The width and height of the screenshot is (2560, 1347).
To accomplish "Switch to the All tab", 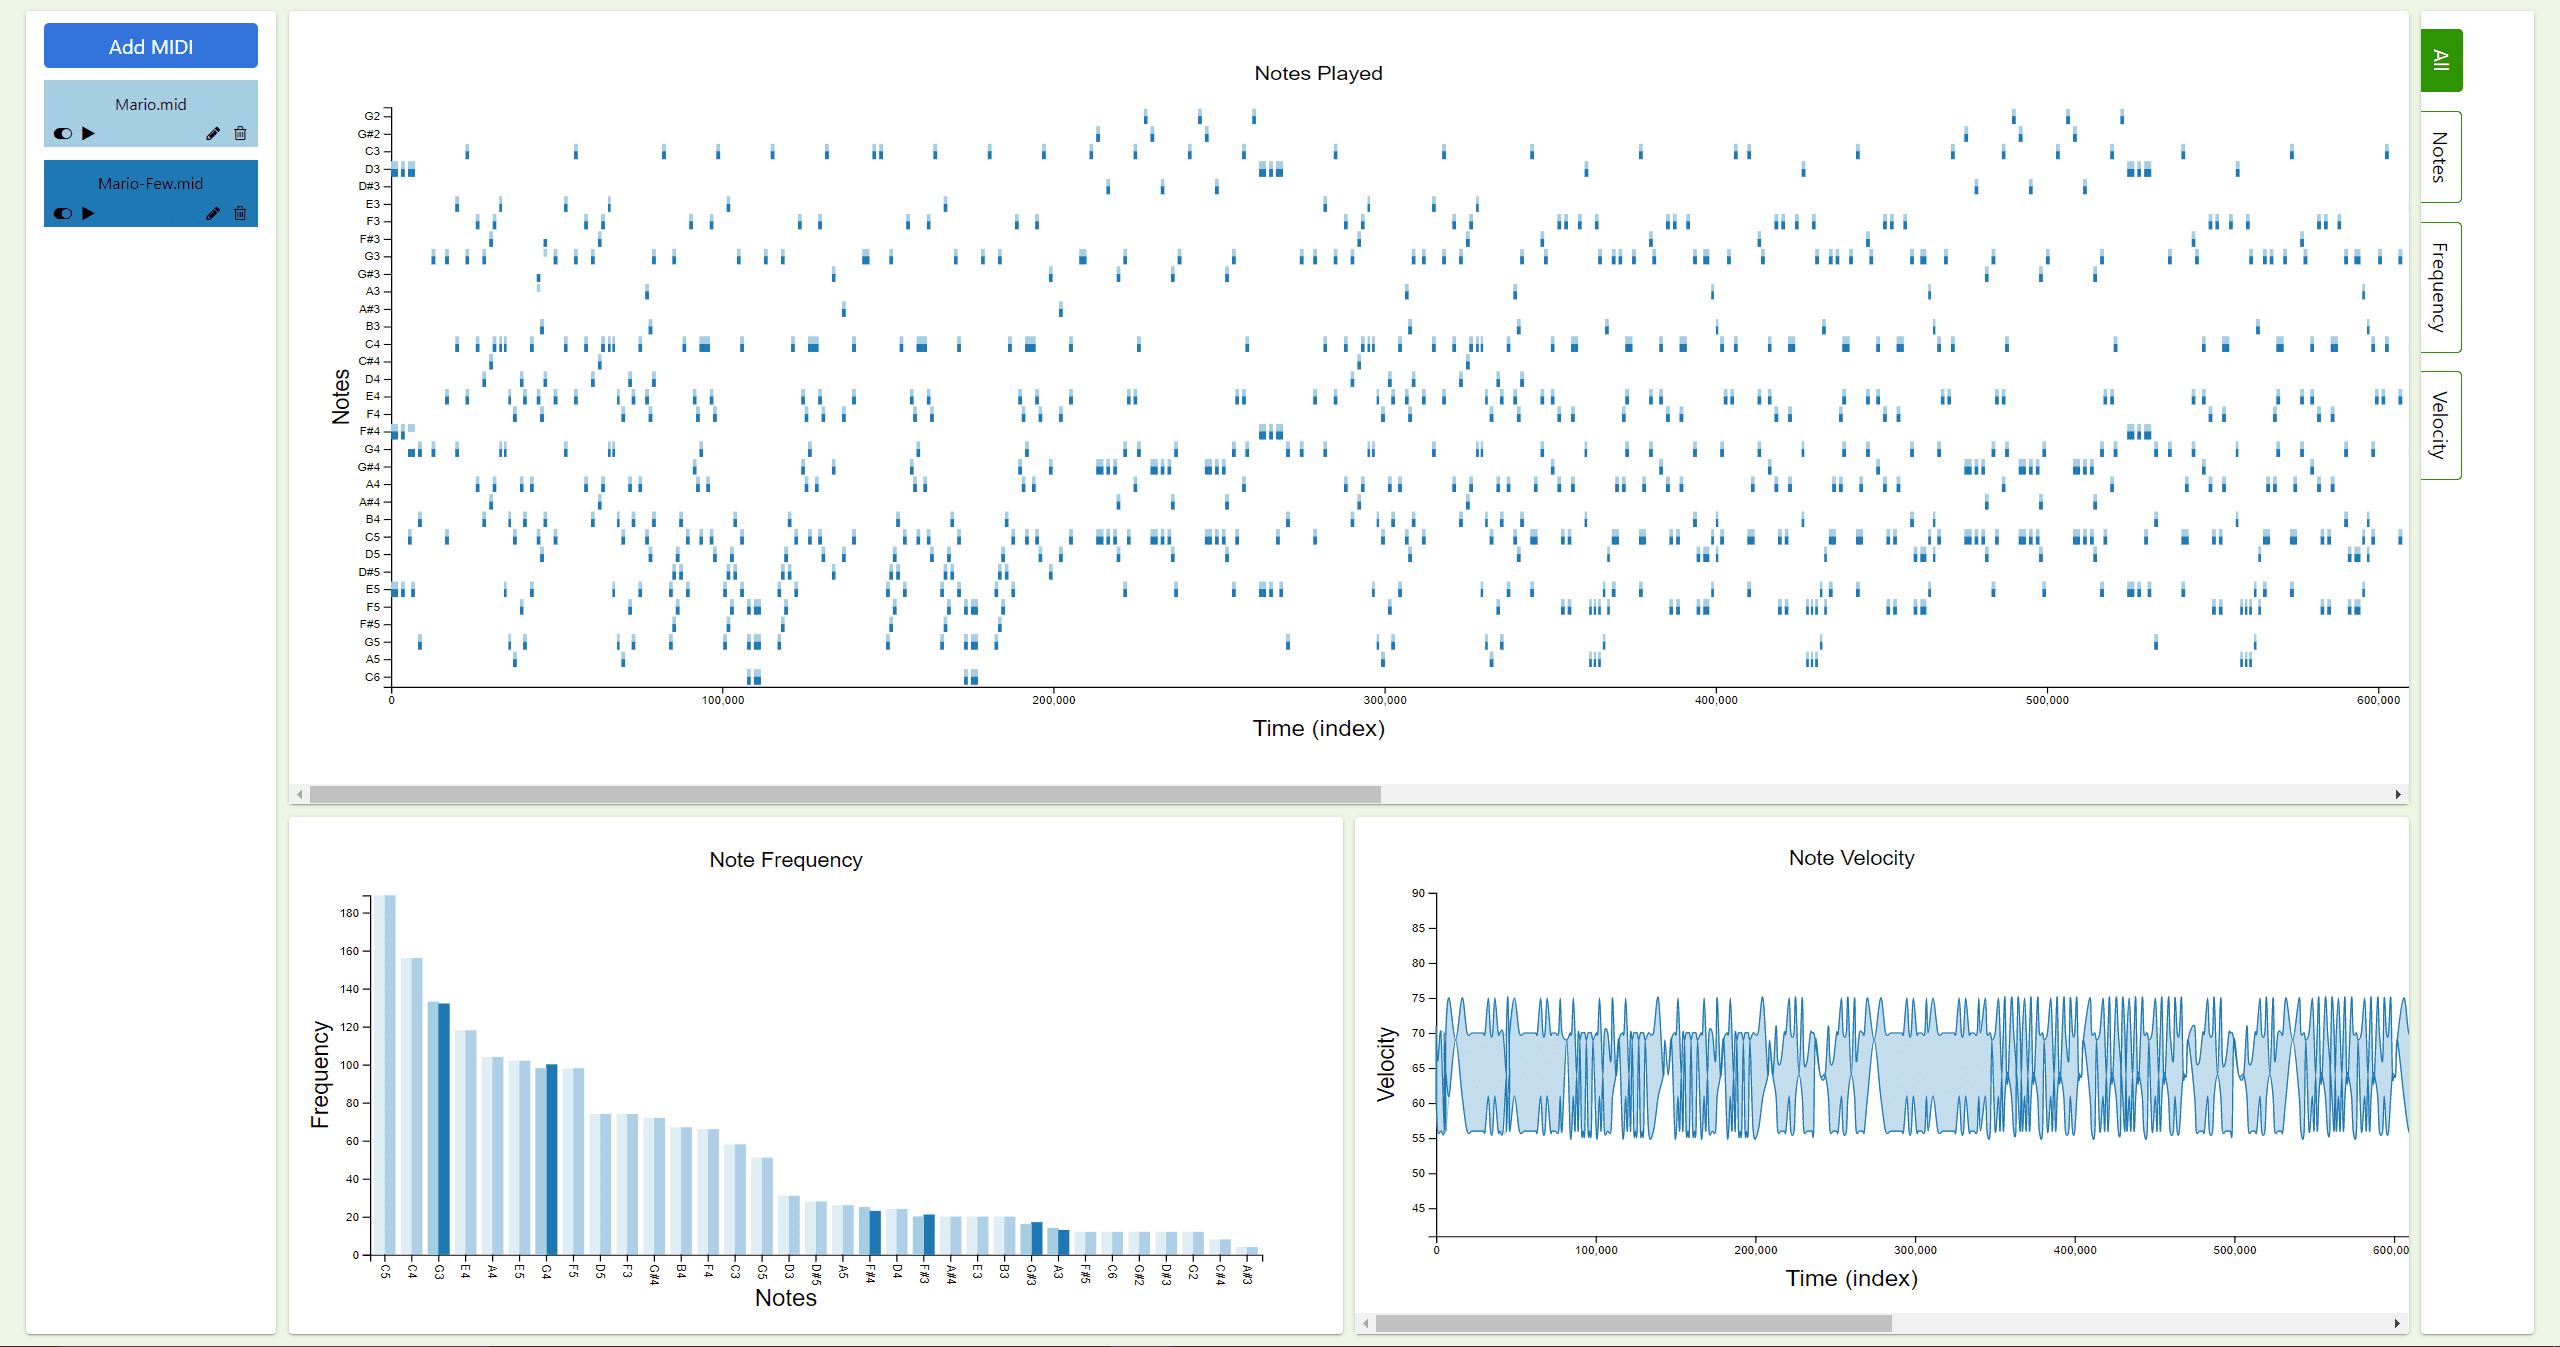I will [x=2441, y=60].
